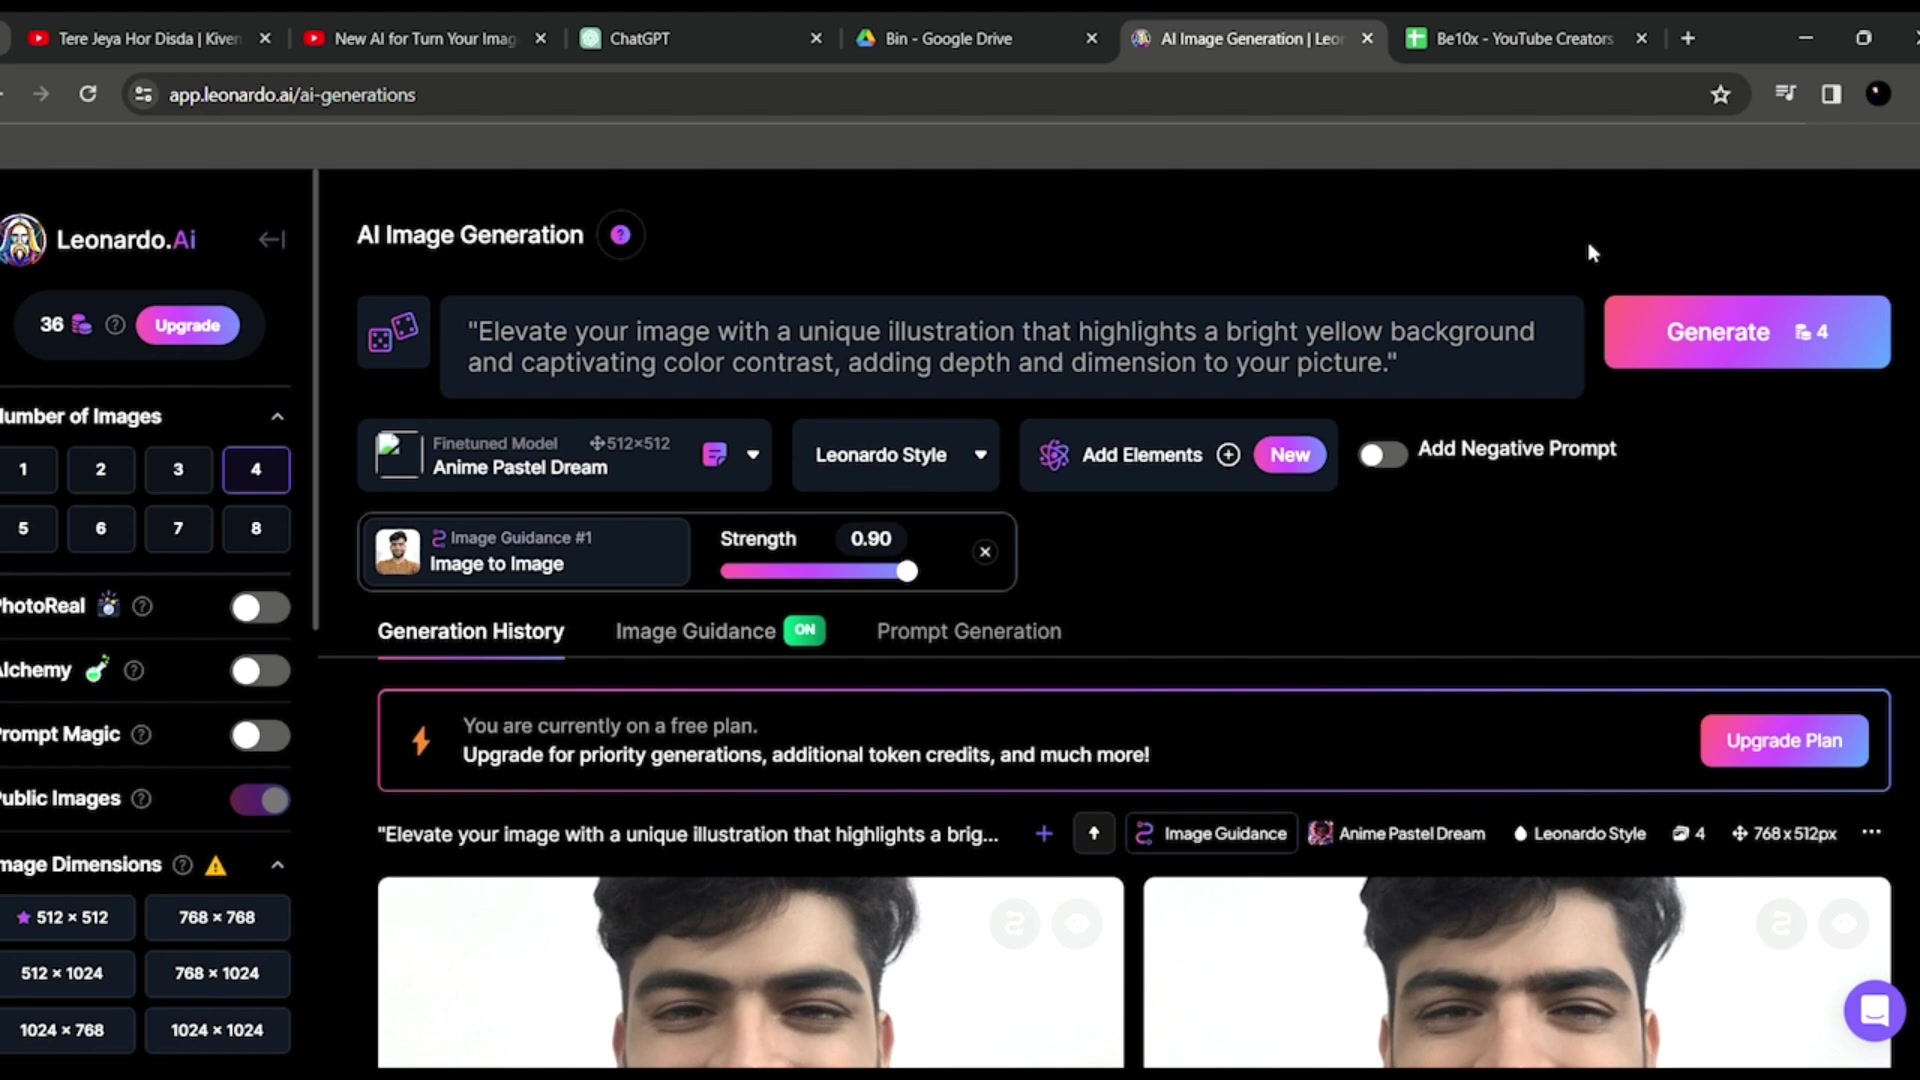Open Prompt Magic help tooltip icon

tap(141, 735)
